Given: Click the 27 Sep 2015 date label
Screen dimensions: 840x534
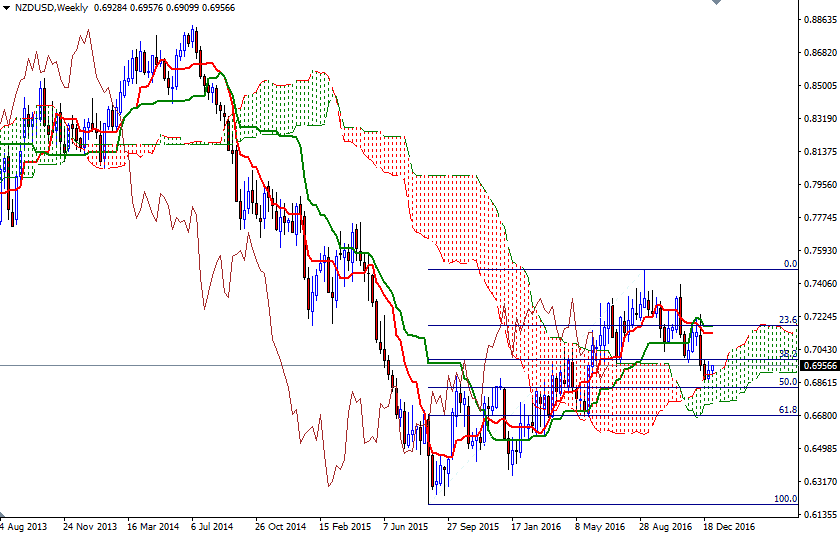Looking at the screenshot, I should coord(473,527).
